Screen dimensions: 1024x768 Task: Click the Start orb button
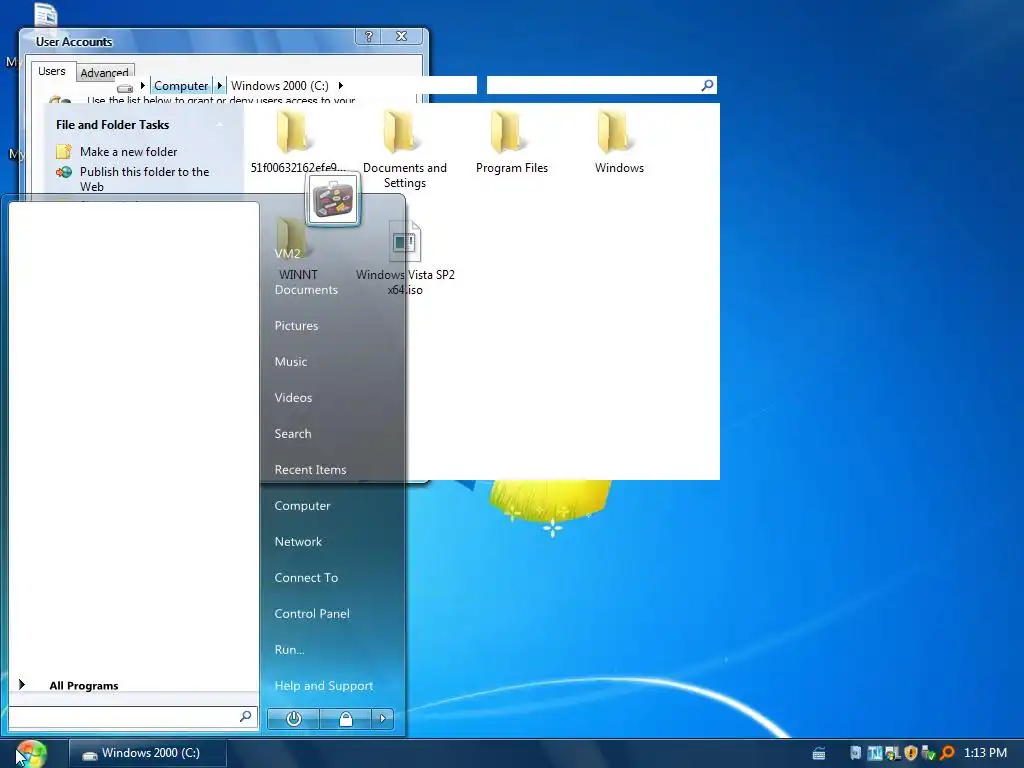31,753
